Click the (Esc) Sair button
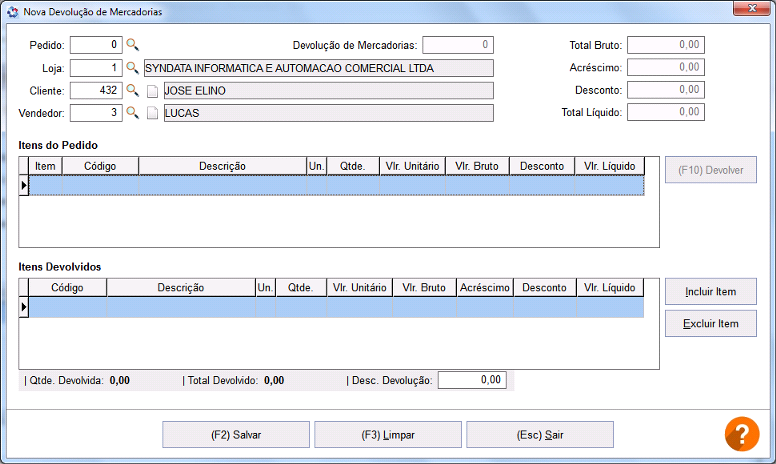Viewport: 776px width, 464px height. tap(540, 435)
